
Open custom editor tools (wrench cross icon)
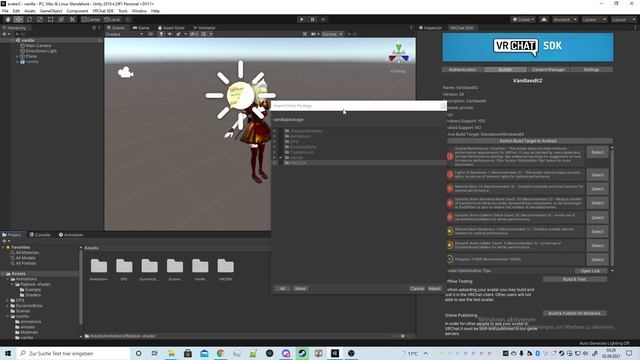[x=72, y=20]
